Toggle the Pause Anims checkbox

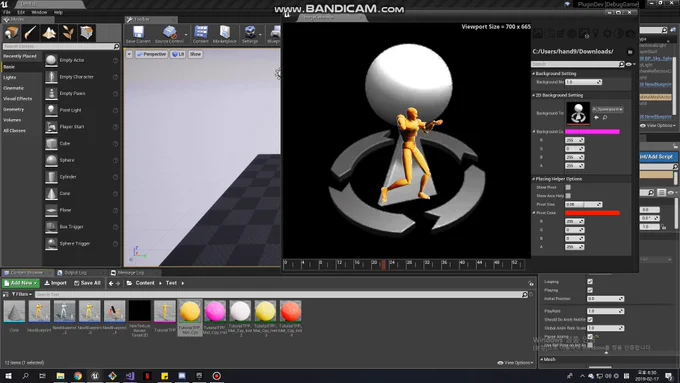[590, 337]
